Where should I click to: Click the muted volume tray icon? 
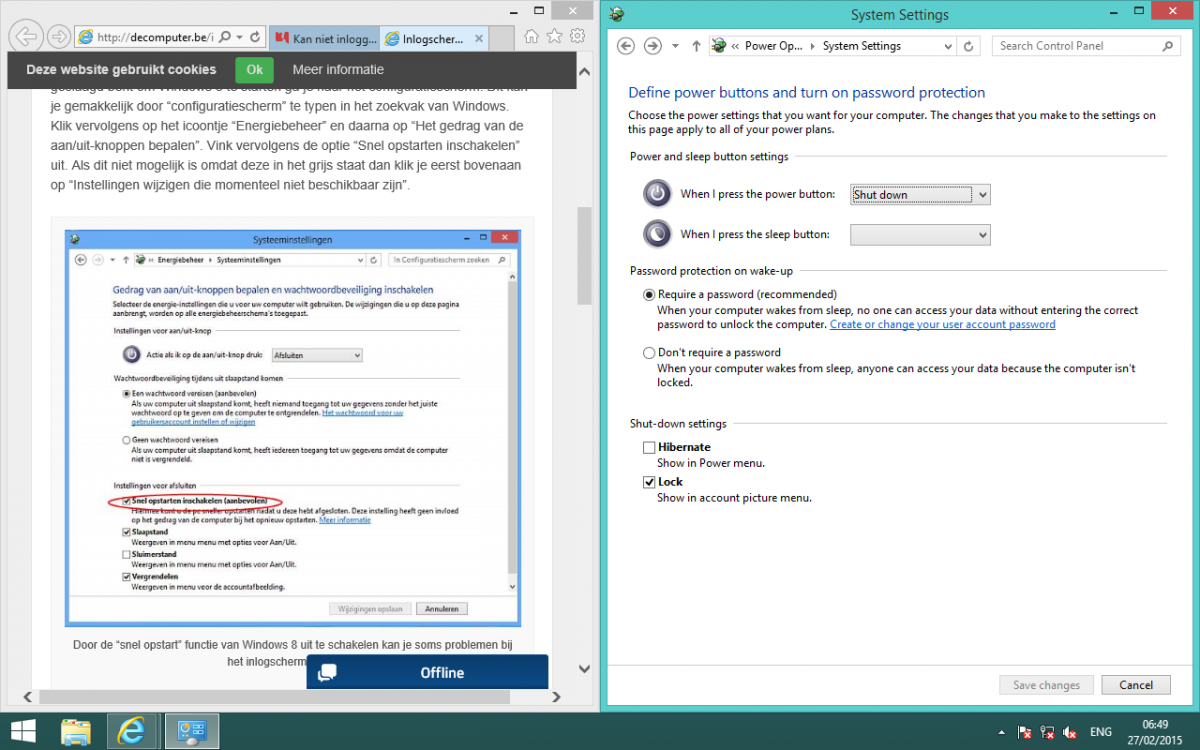pos(1070,732)
